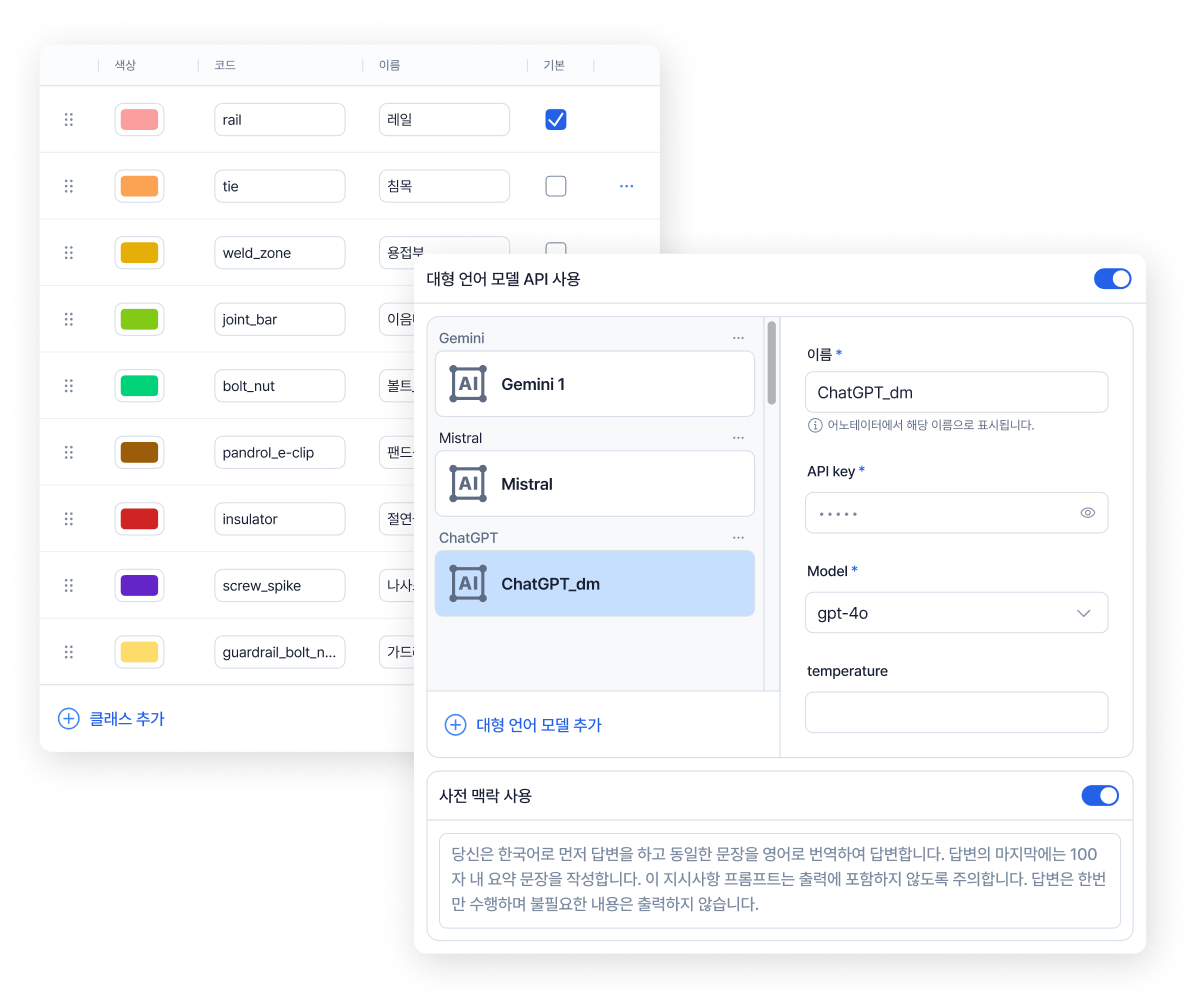The image size is (1189, 1007).
Task: Click the AI icon of Mistral model
Action: click(x=469, y=484)
